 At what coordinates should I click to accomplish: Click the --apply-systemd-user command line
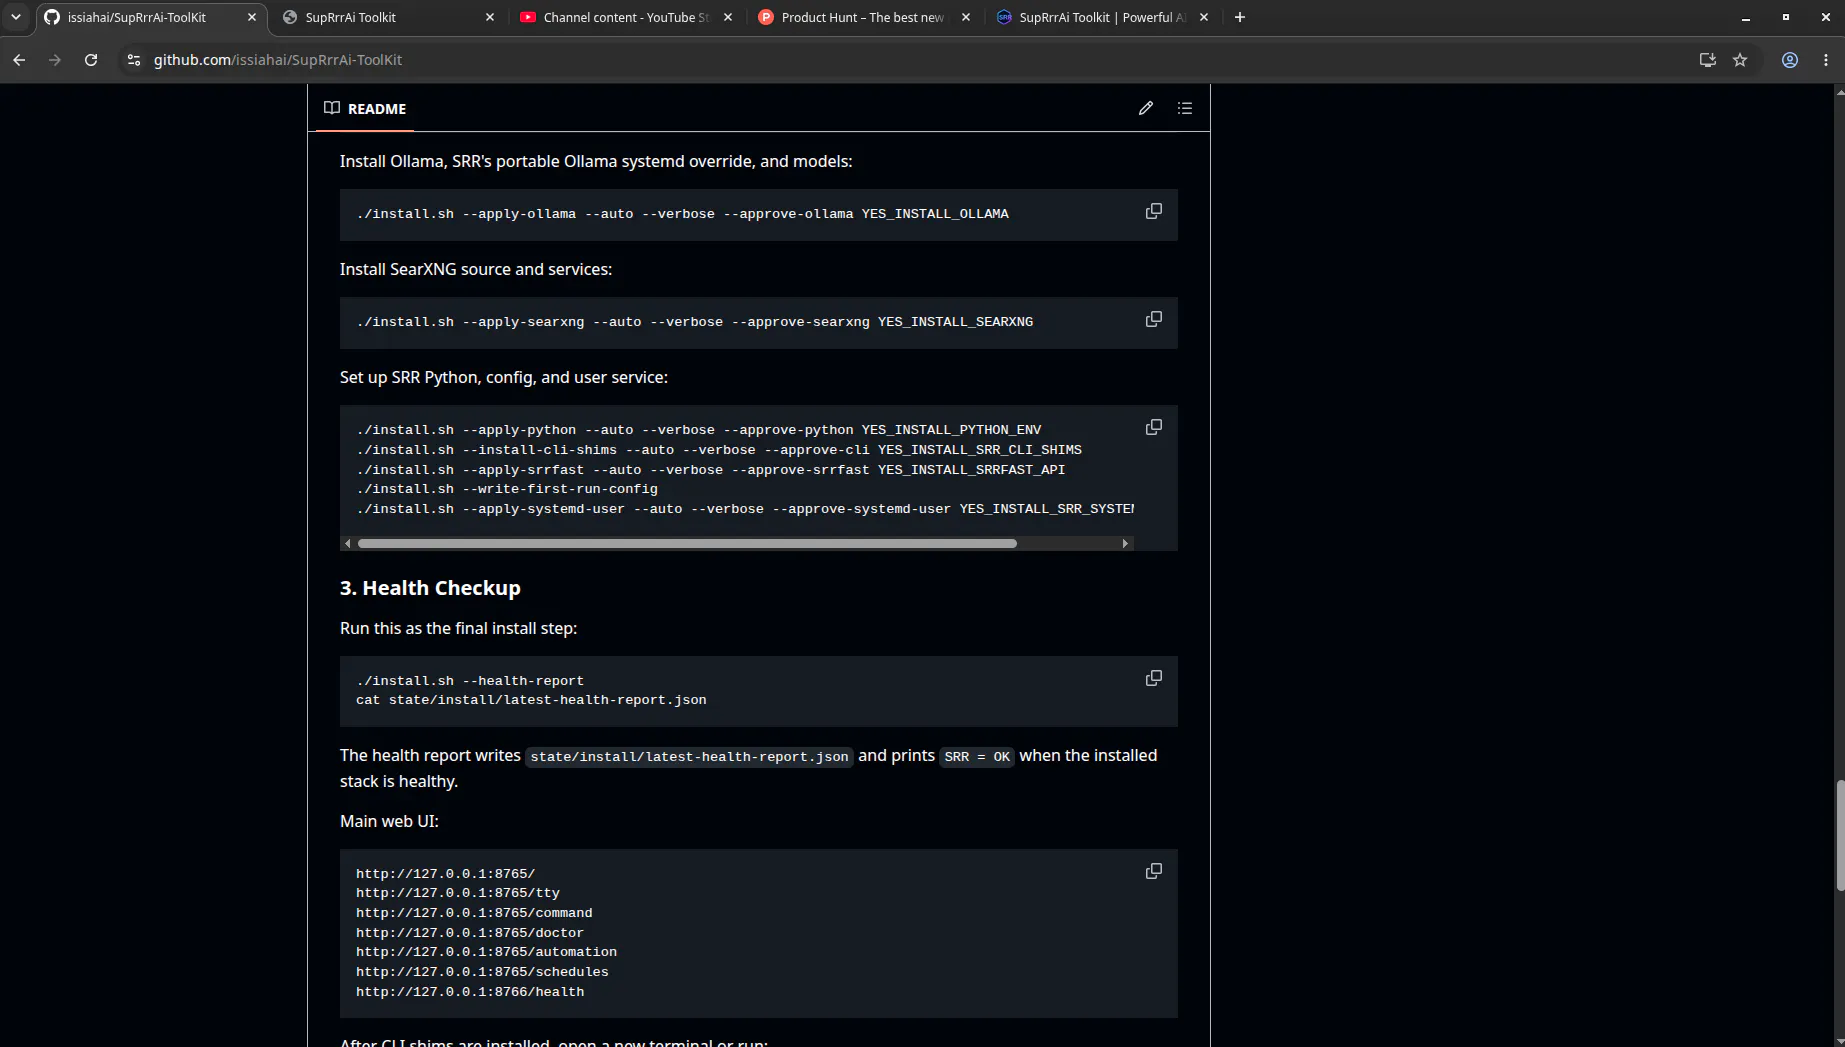click(x=745, y=509)
